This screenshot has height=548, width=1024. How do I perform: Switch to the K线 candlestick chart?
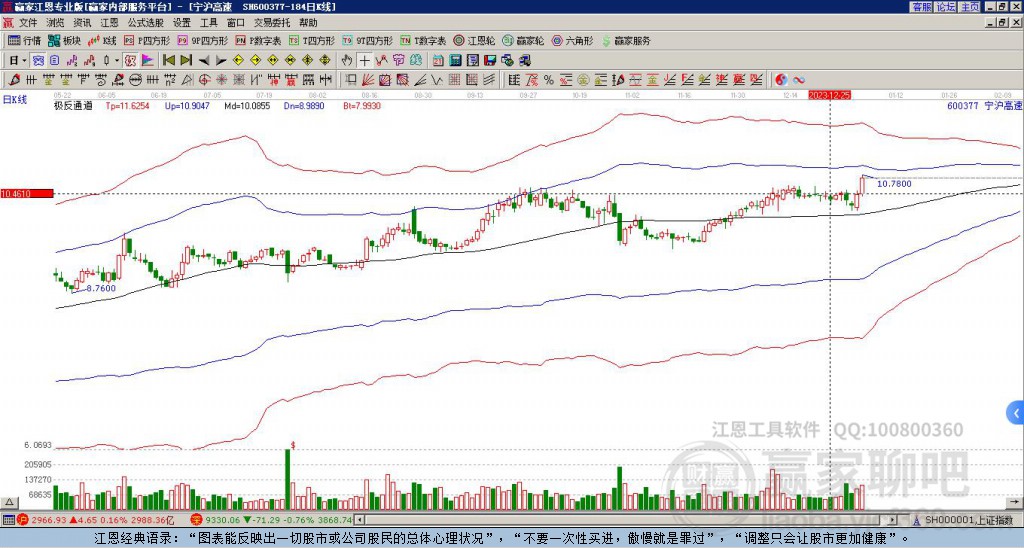click(x=103, y=40)
